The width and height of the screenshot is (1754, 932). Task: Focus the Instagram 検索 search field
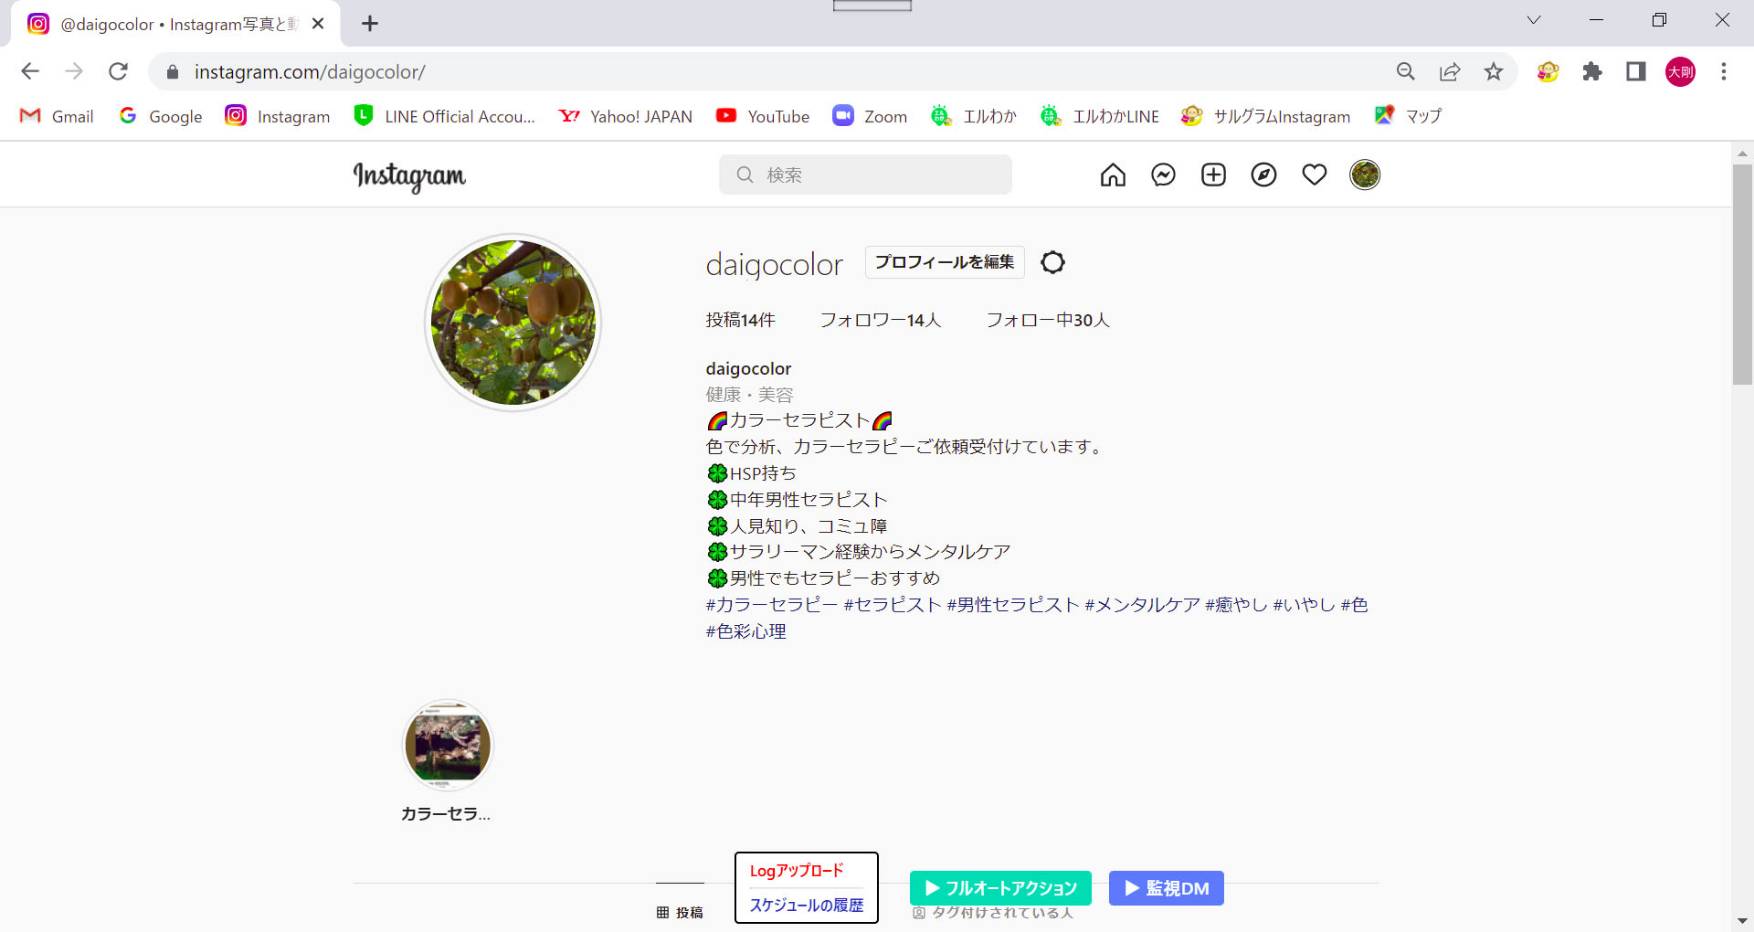click(865, 175)
